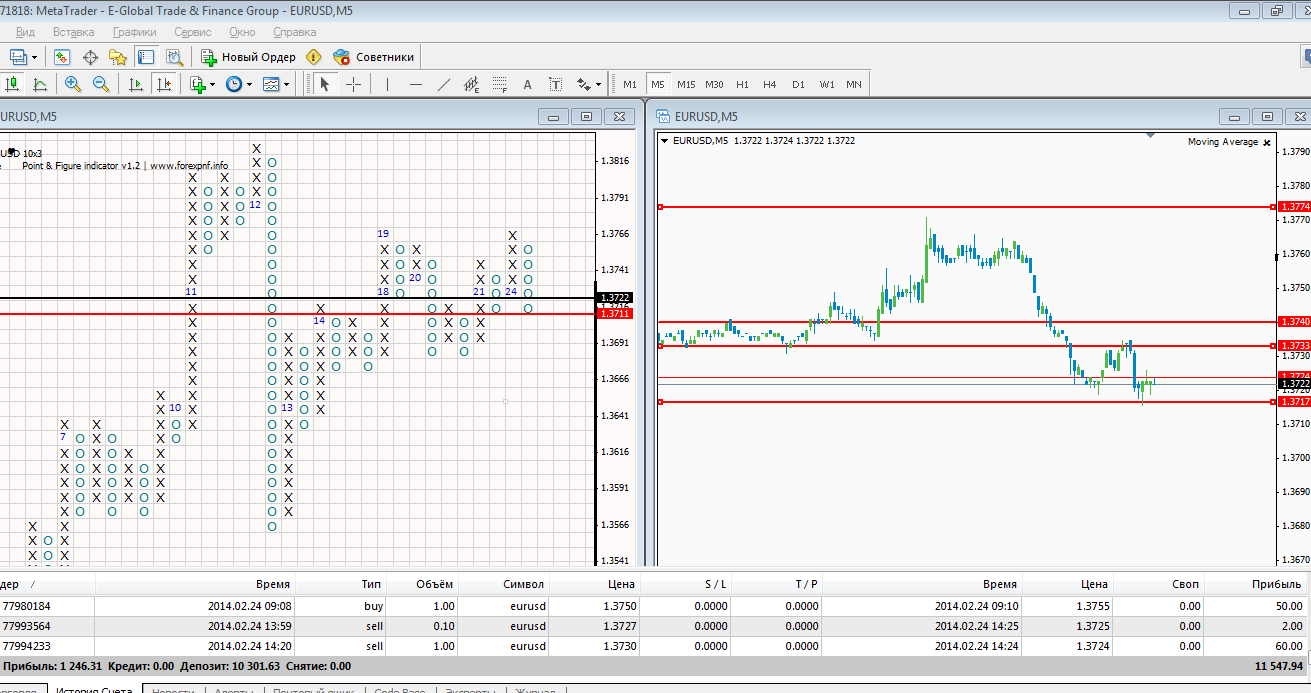1311x693 pixels.
Task: Expand the EURUSD,M5 chart trade triangle
Action: coord(664,141)
